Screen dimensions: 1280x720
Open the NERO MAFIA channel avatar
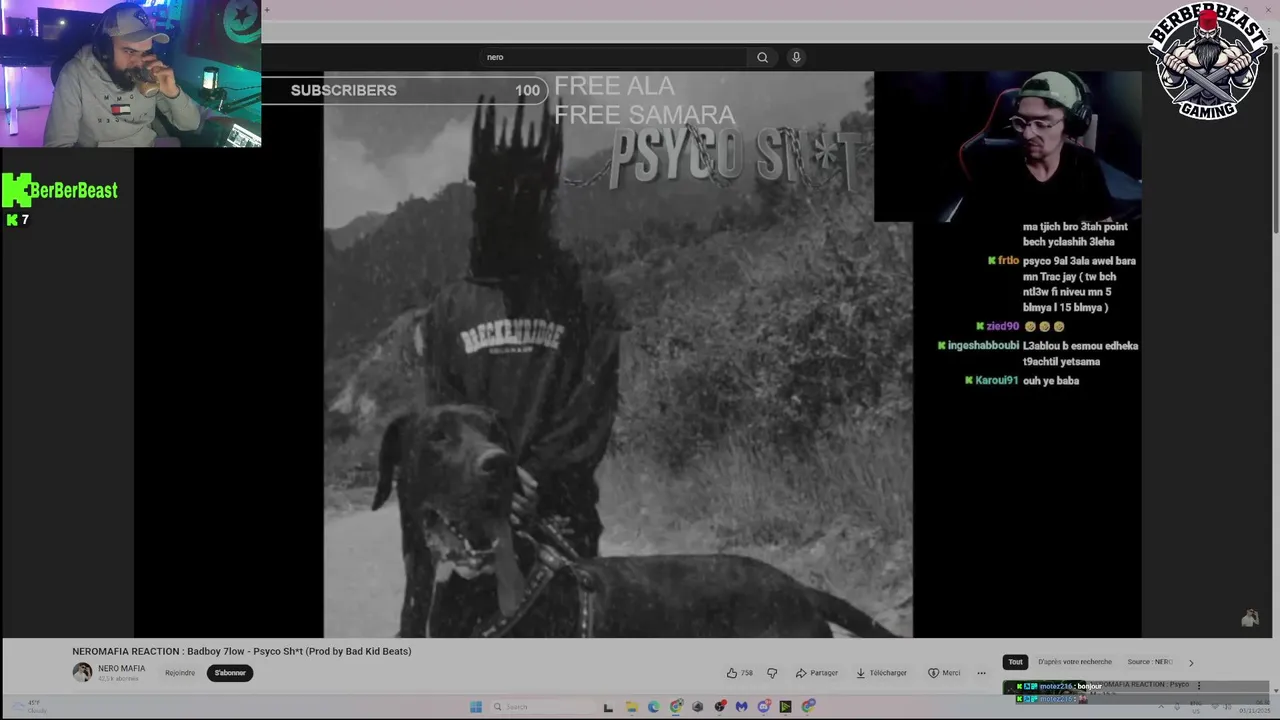(82, 672)
